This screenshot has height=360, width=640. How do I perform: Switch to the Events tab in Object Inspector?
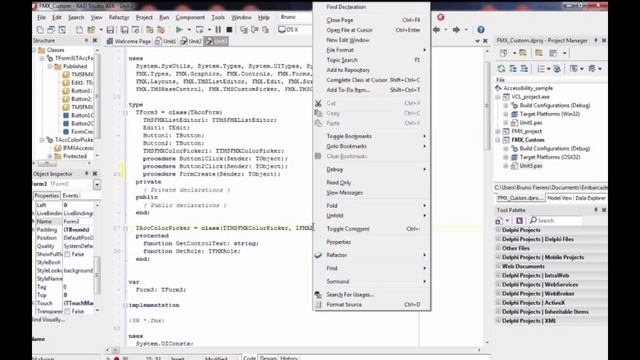(71, 196)
